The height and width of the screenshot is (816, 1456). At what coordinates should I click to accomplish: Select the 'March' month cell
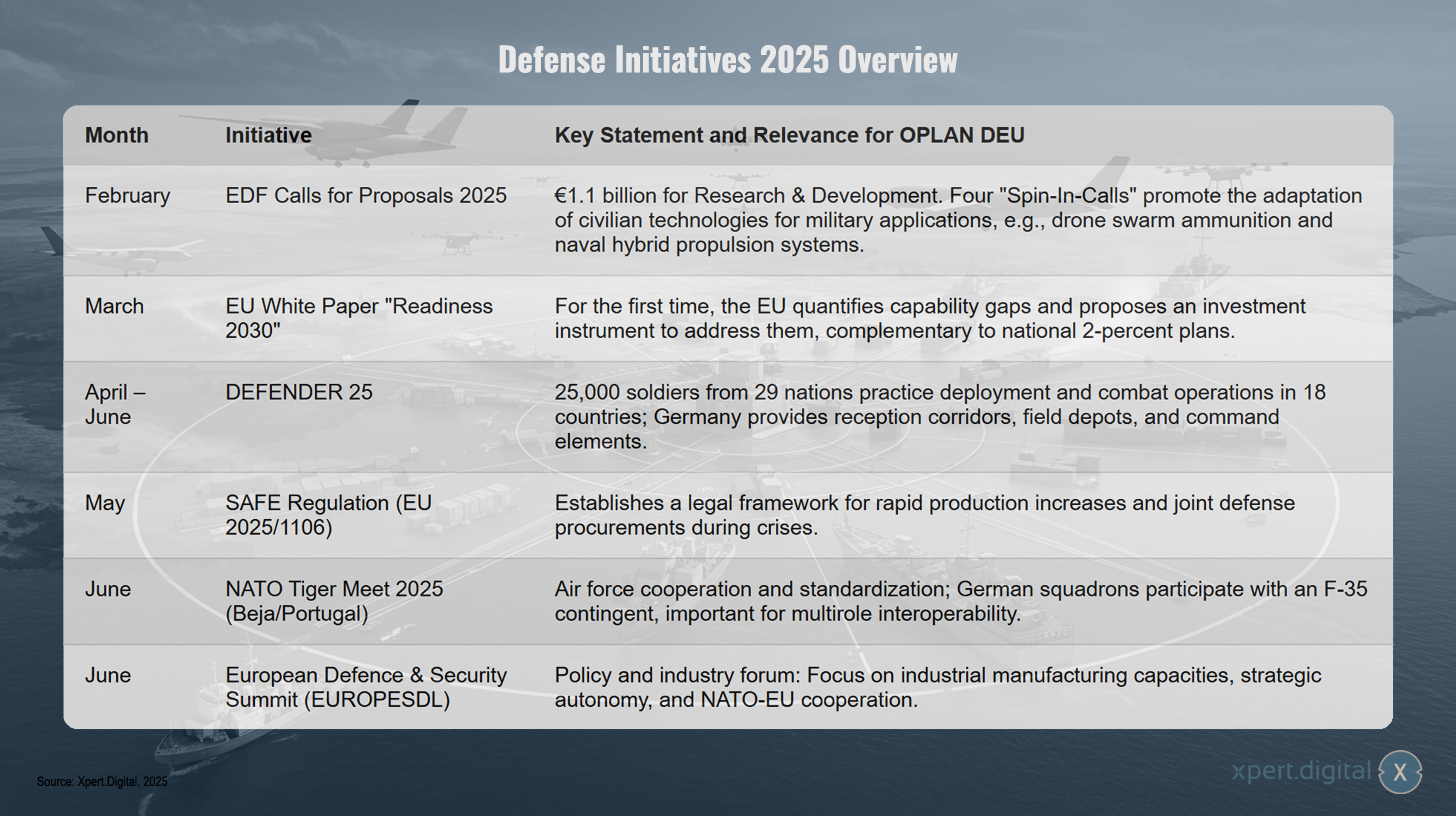click(114, 306)
